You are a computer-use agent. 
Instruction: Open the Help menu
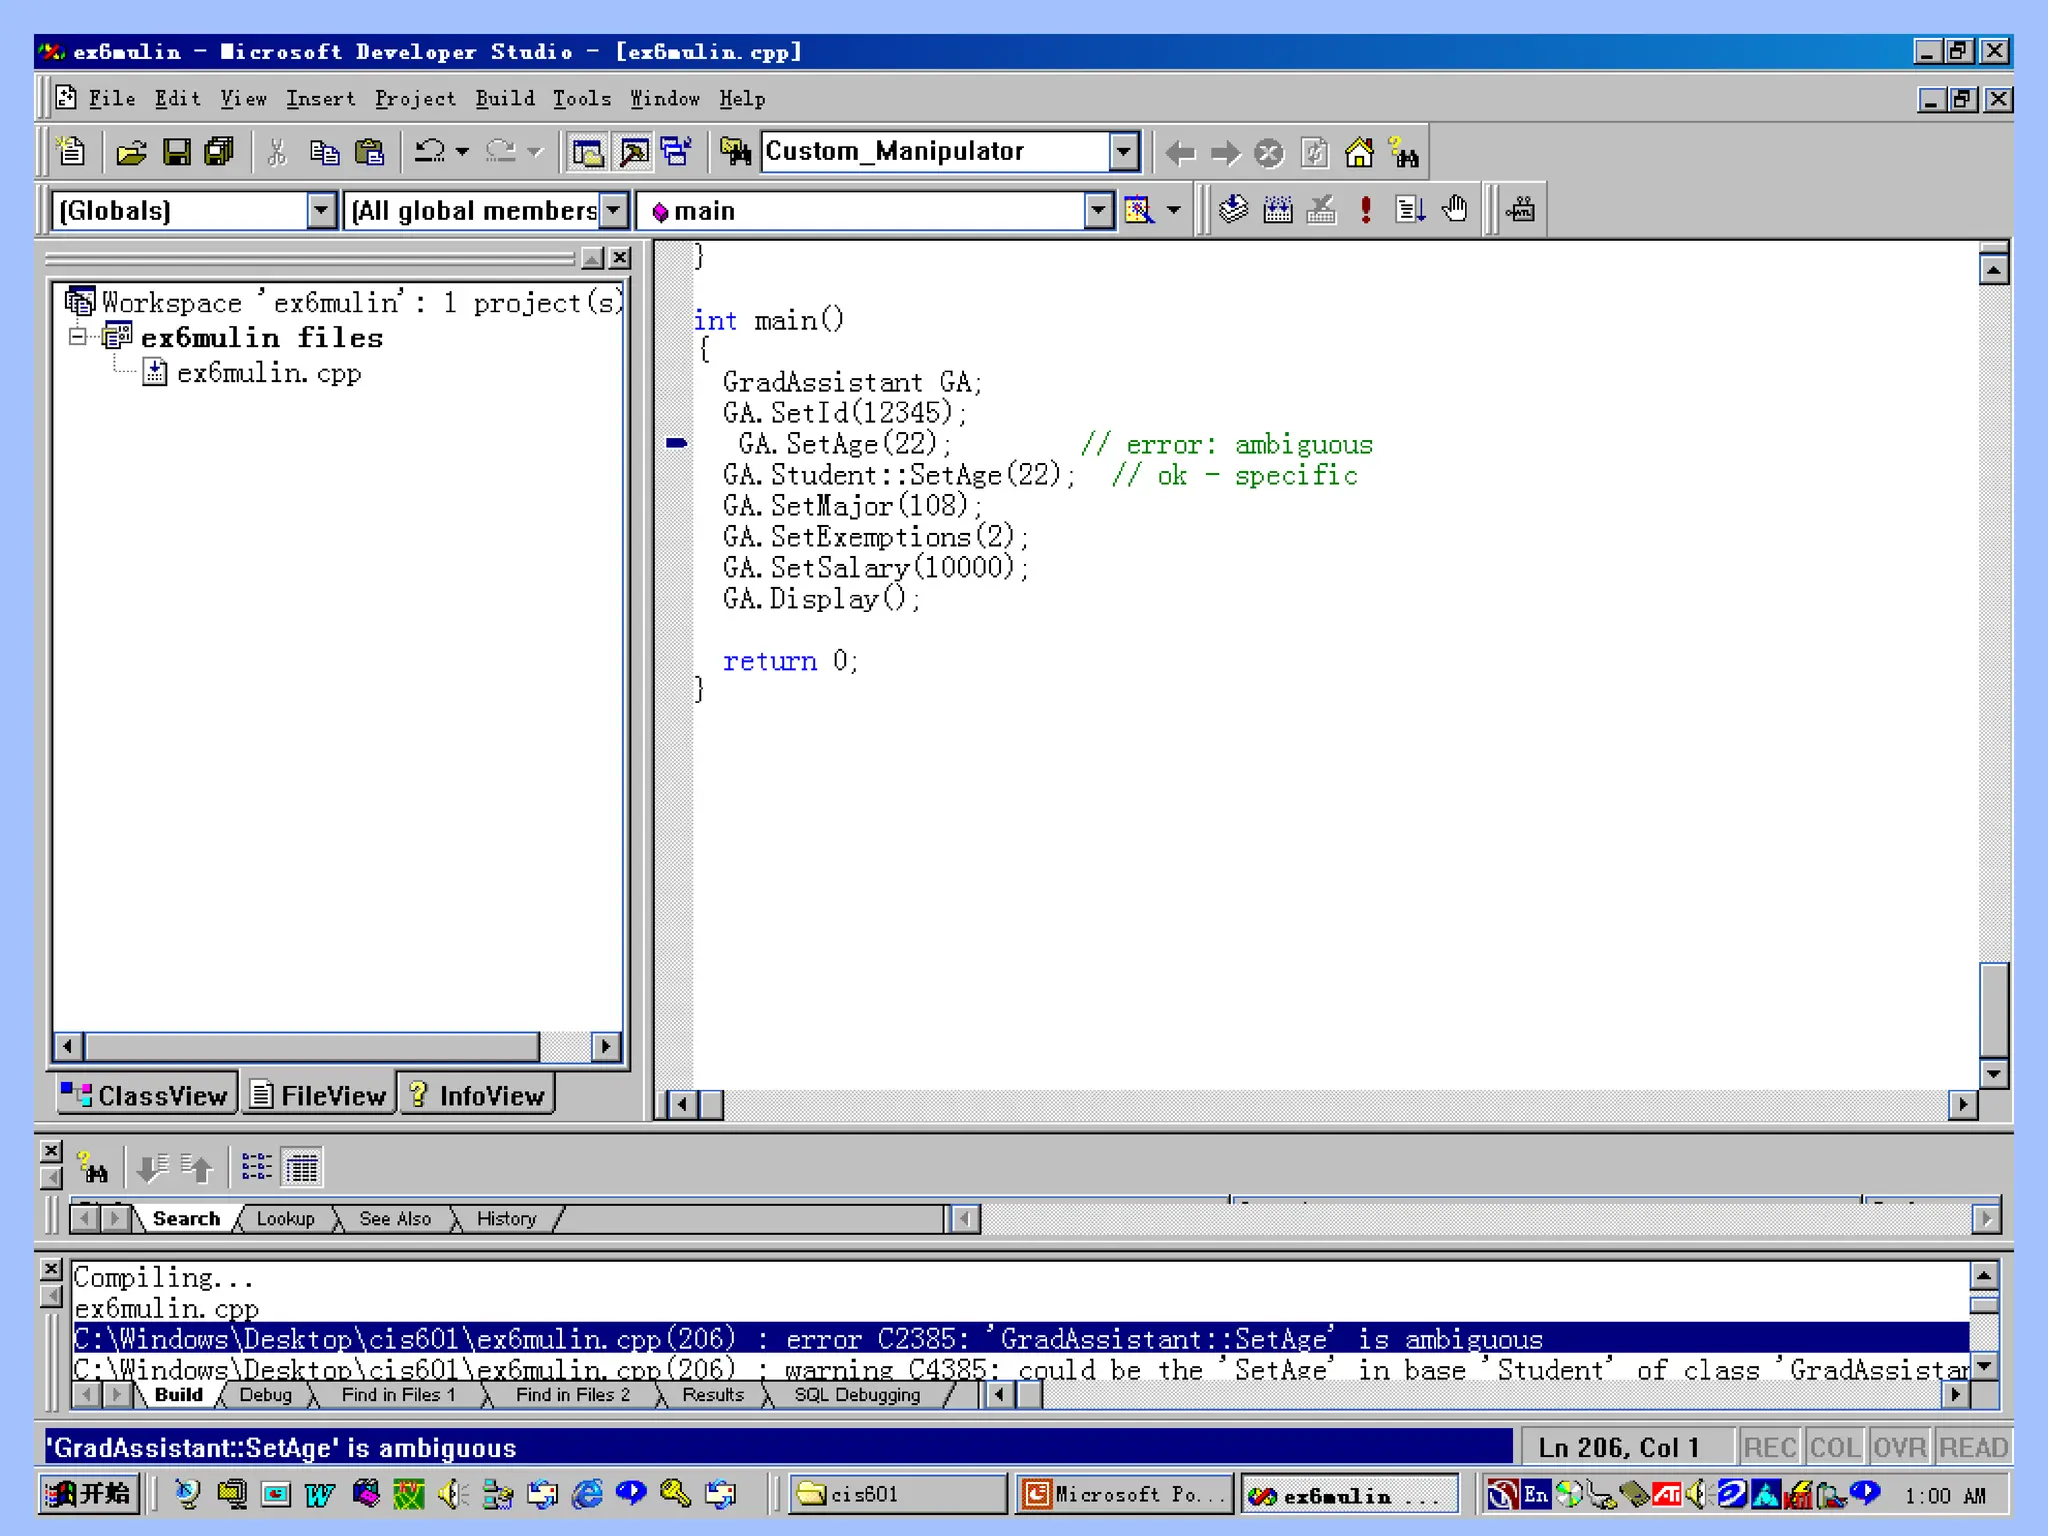(x=741, y=98)
